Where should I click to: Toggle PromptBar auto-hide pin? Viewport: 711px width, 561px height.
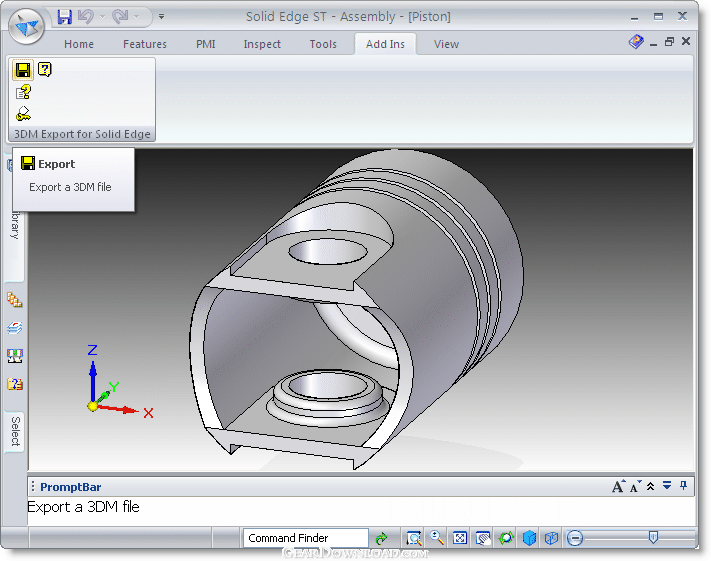[683, 486]
